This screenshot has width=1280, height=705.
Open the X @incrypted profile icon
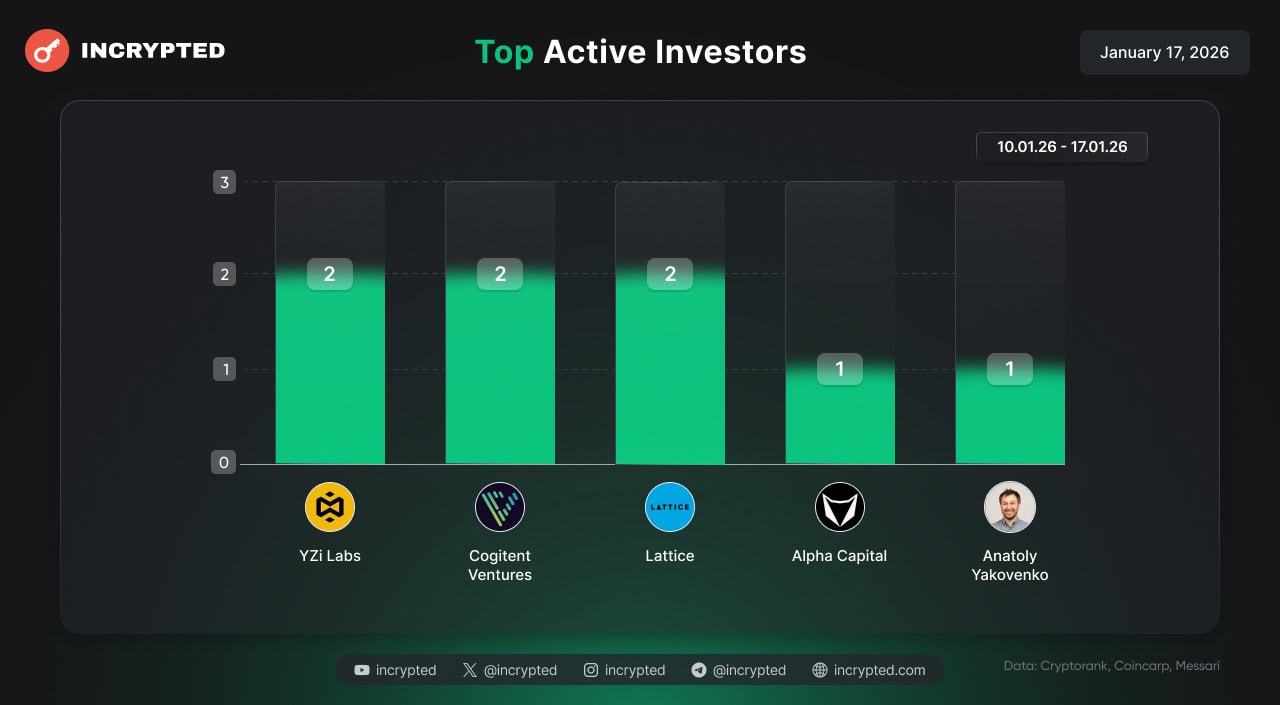pos(470,670)
